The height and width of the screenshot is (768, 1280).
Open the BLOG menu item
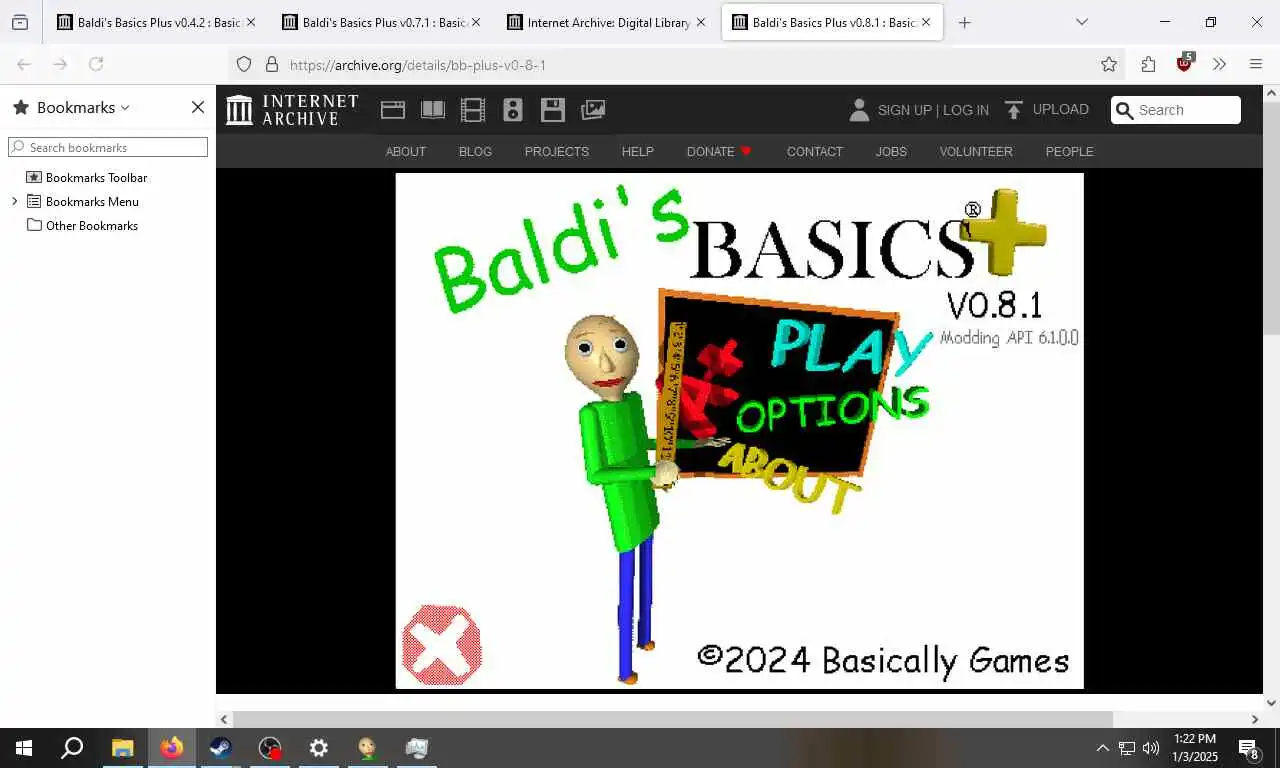coord(475,151)
